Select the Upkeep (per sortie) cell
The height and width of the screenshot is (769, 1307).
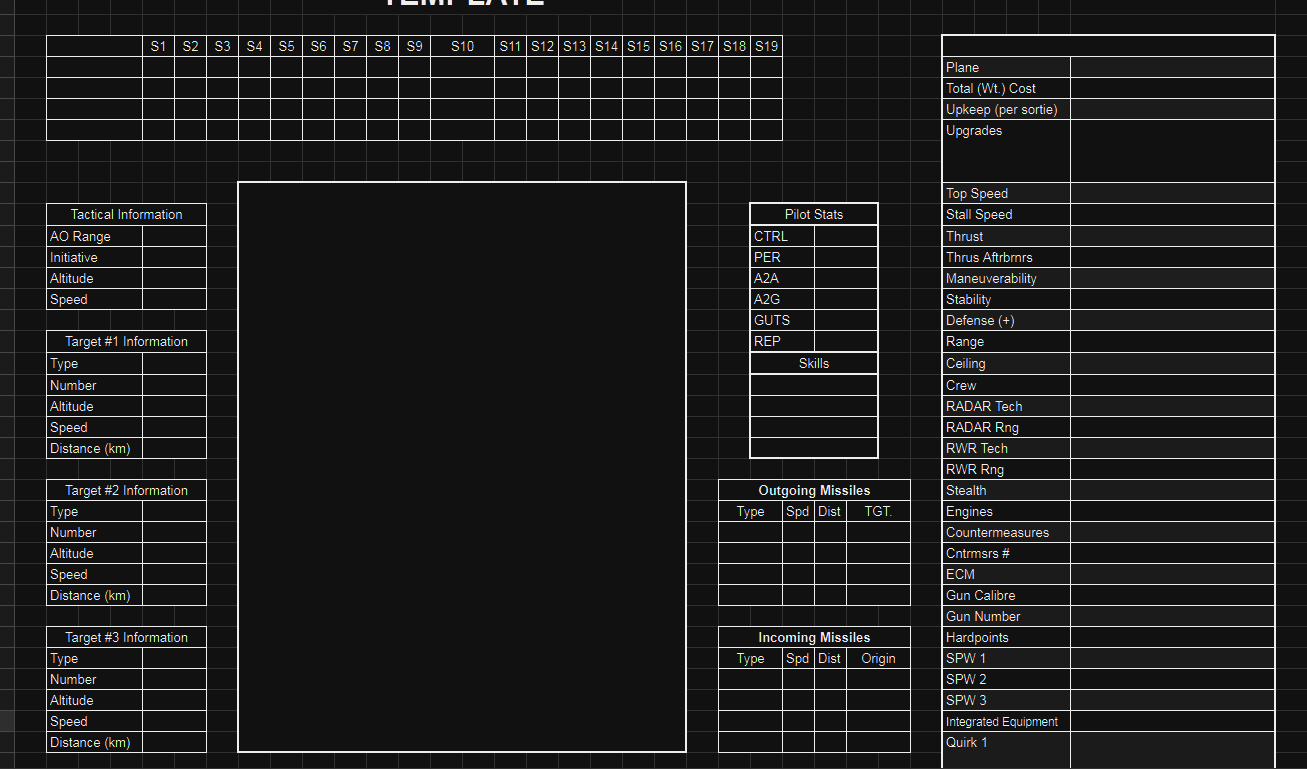1007,109
